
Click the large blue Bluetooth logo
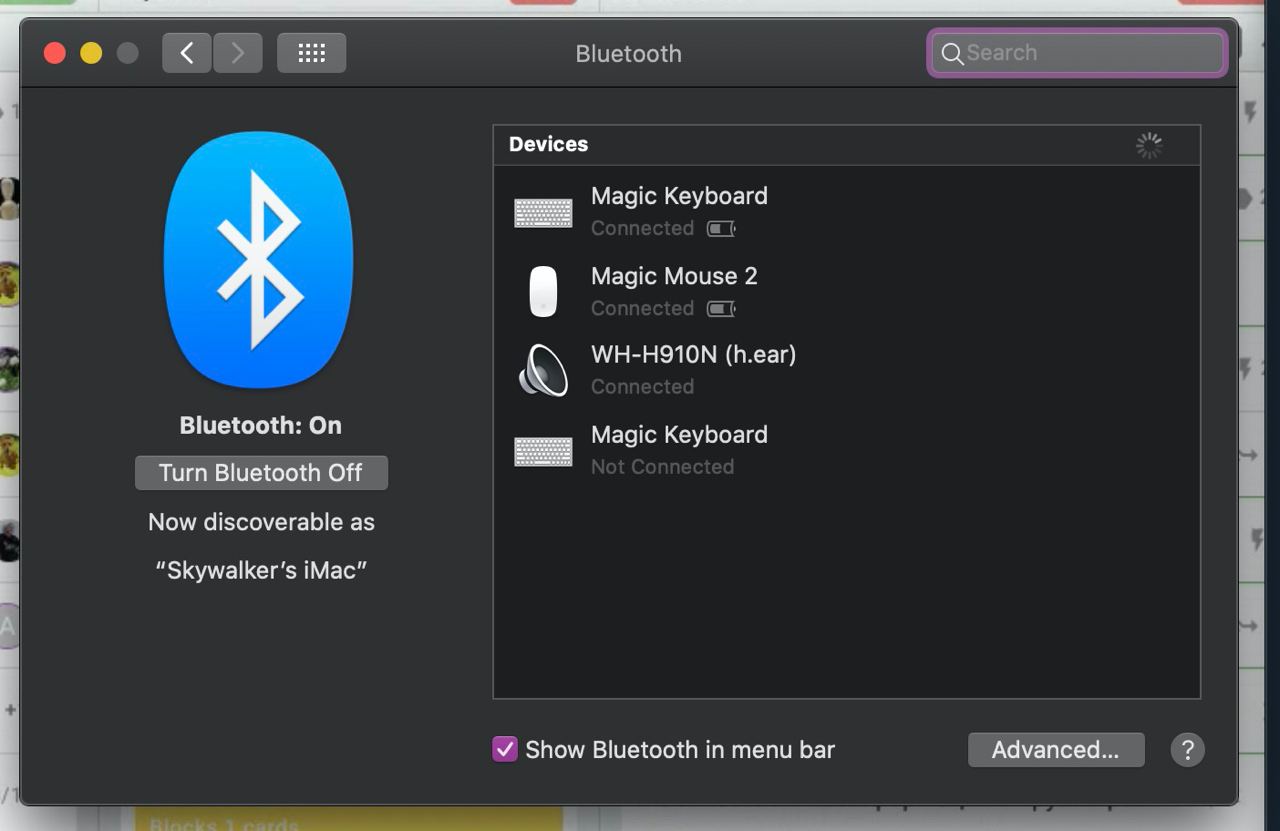pos(259,260)
